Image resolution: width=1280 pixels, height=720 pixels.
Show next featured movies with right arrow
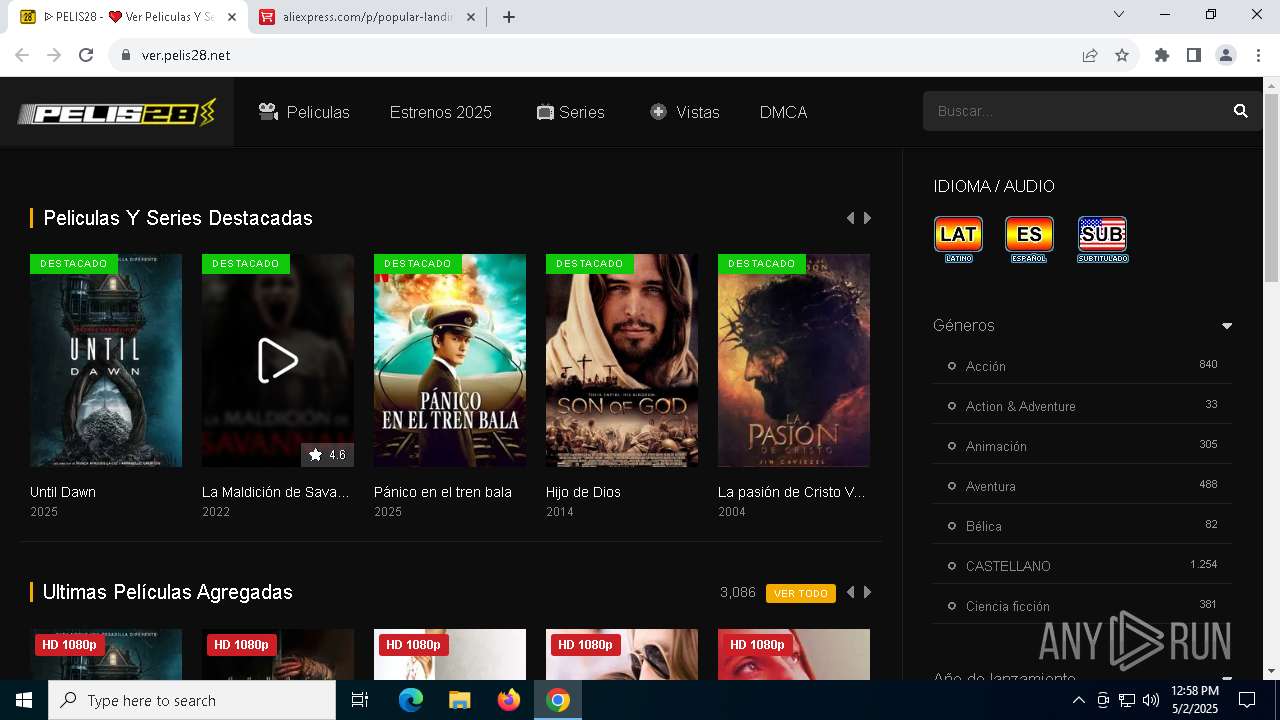(x=867, y=218)
